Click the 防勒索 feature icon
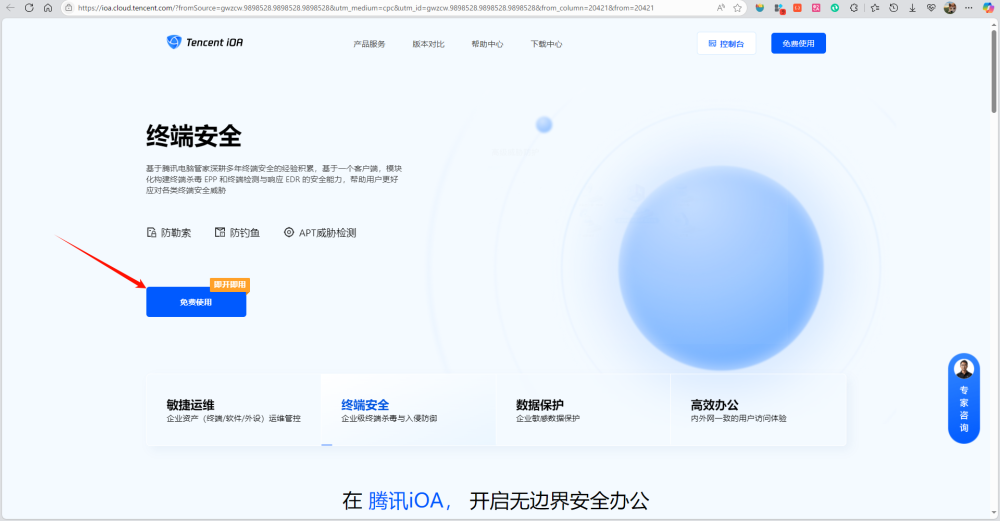The height and width of the screenshot is (521, 1000). 151,233
